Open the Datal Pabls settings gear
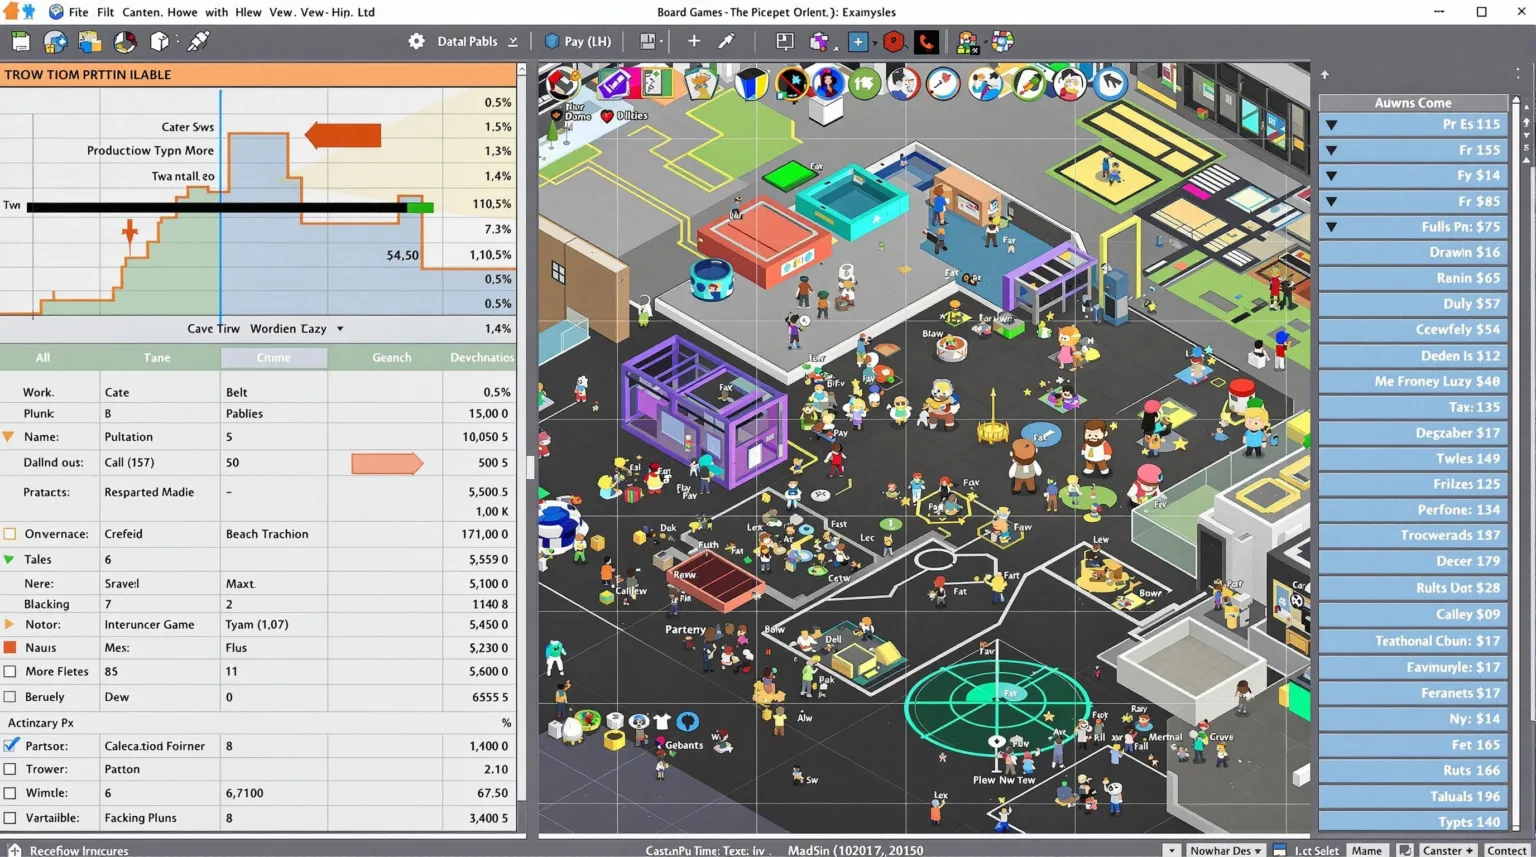The height and width of the screenshot is (857, 1536). click(x=417, y=41)
